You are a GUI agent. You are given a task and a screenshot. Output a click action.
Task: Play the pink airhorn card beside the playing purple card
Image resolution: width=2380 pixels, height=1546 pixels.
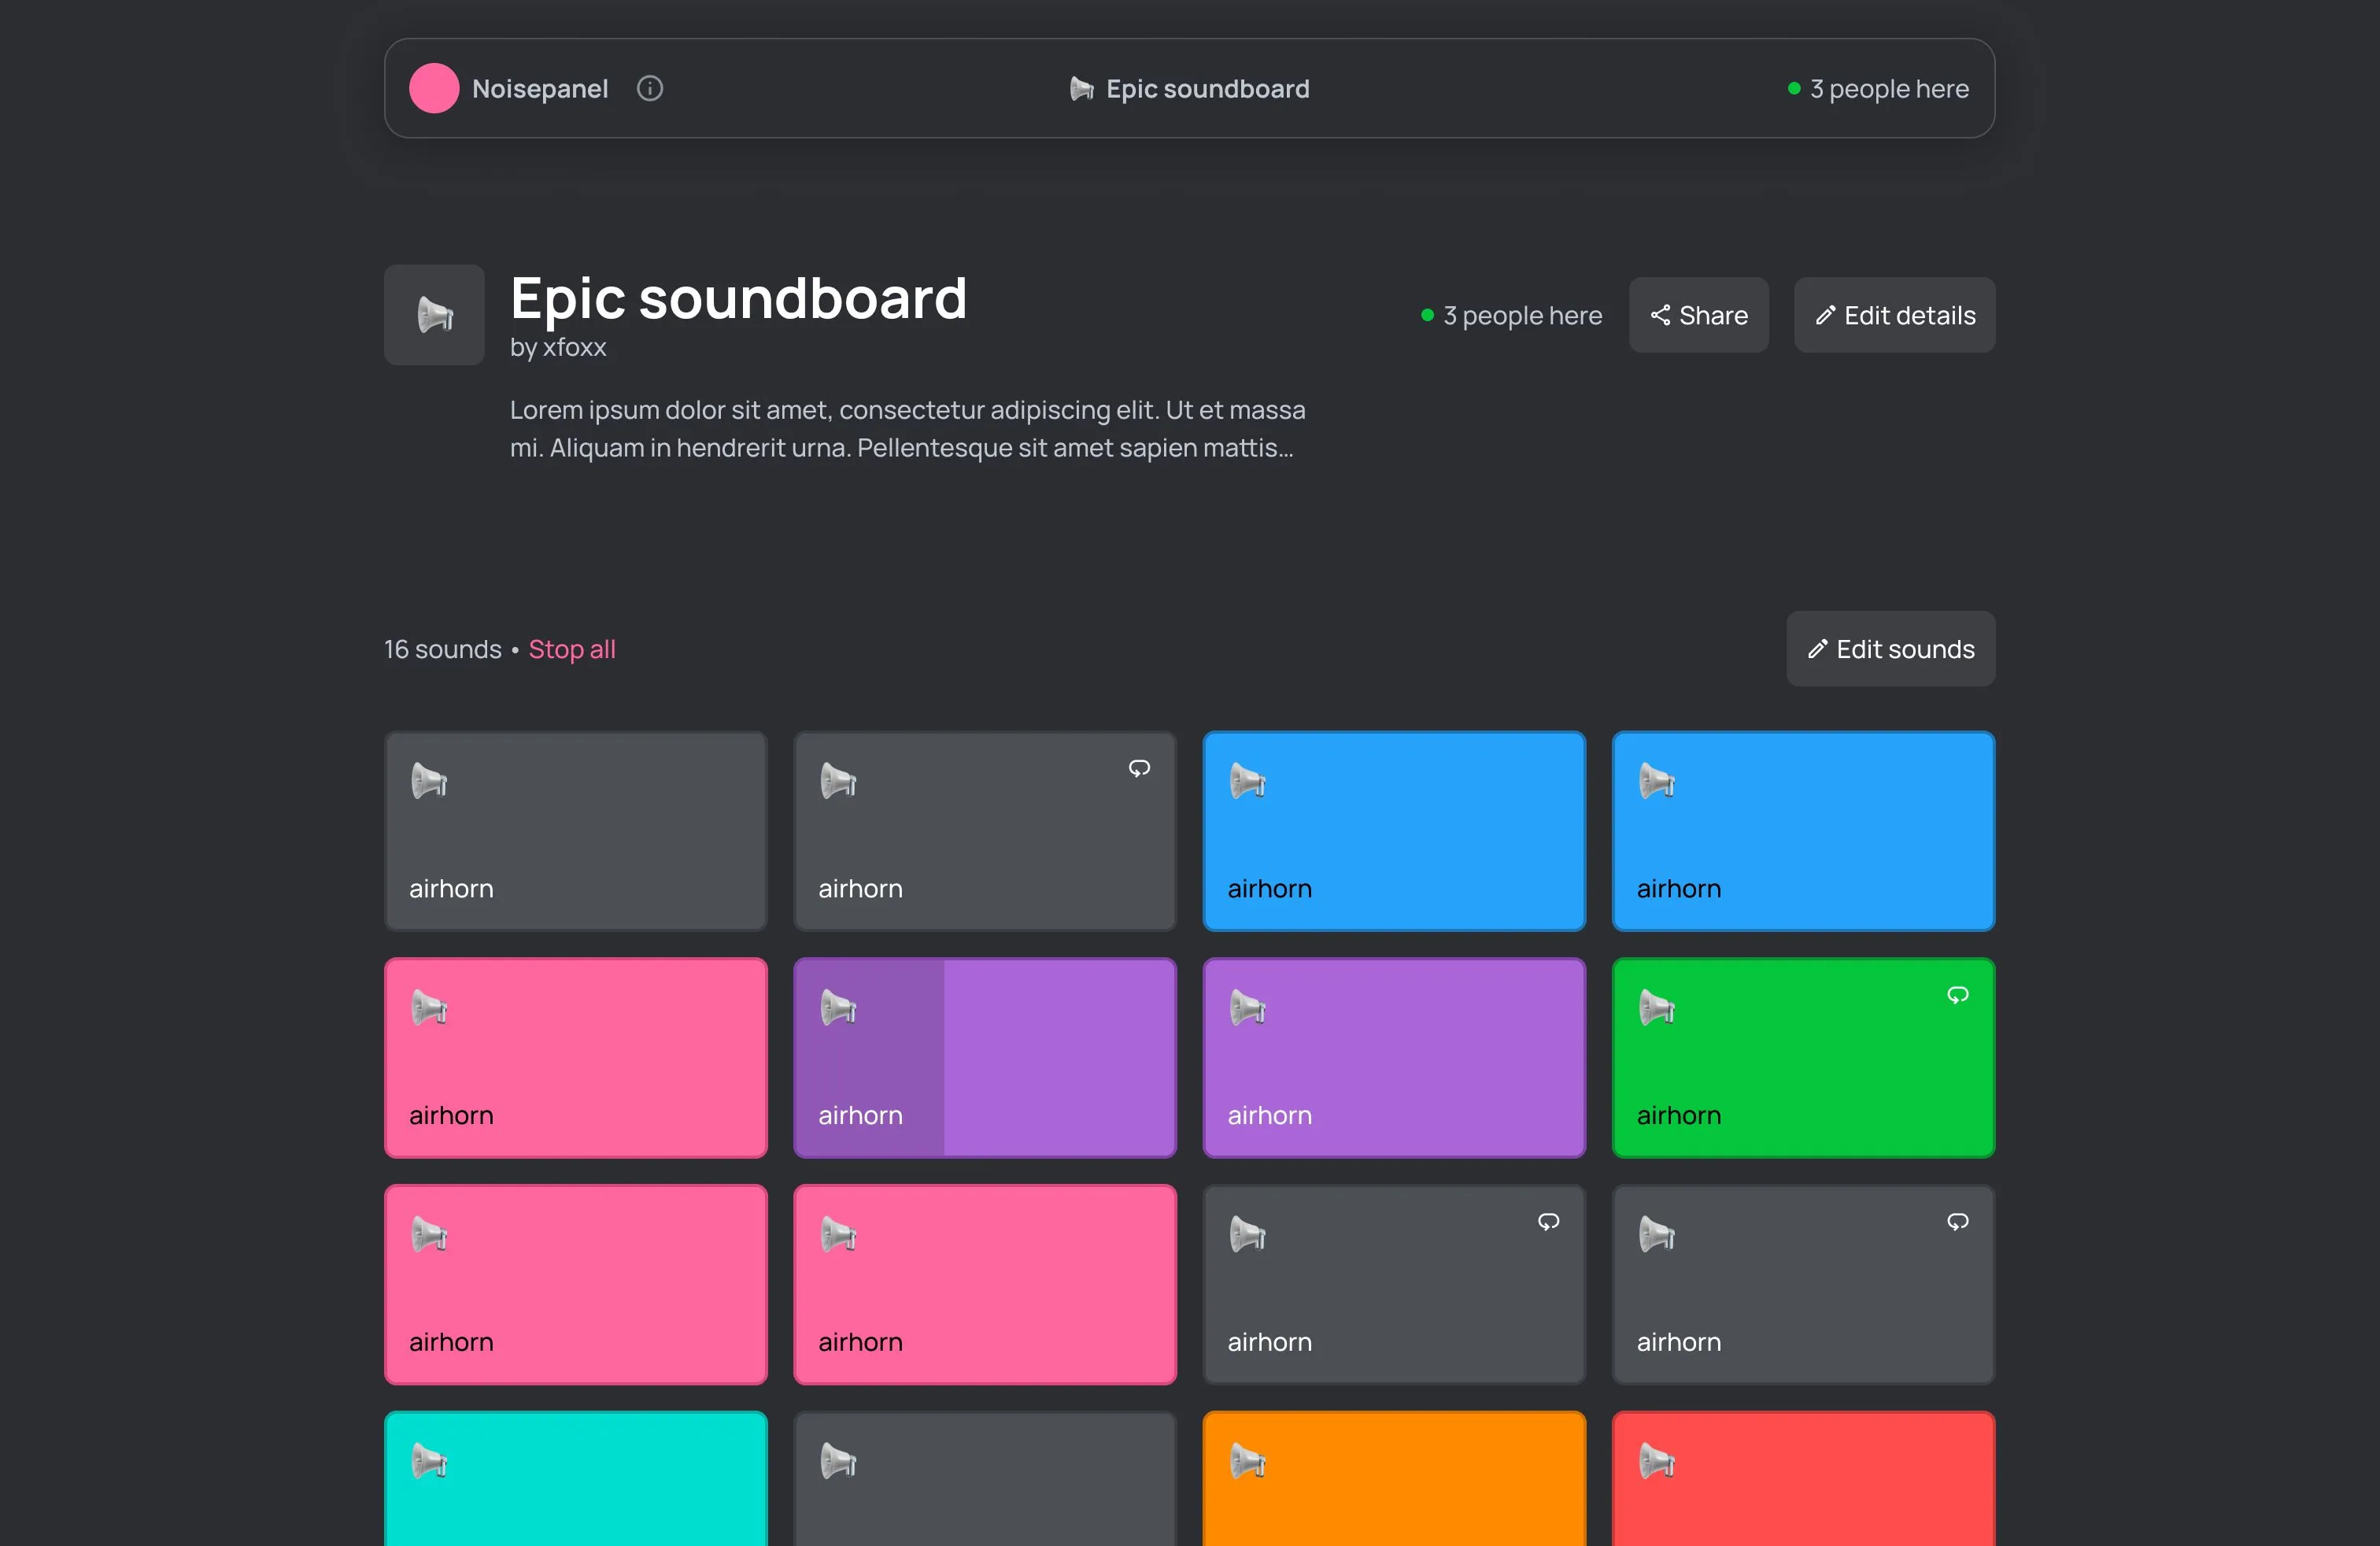coord(576,1058)
